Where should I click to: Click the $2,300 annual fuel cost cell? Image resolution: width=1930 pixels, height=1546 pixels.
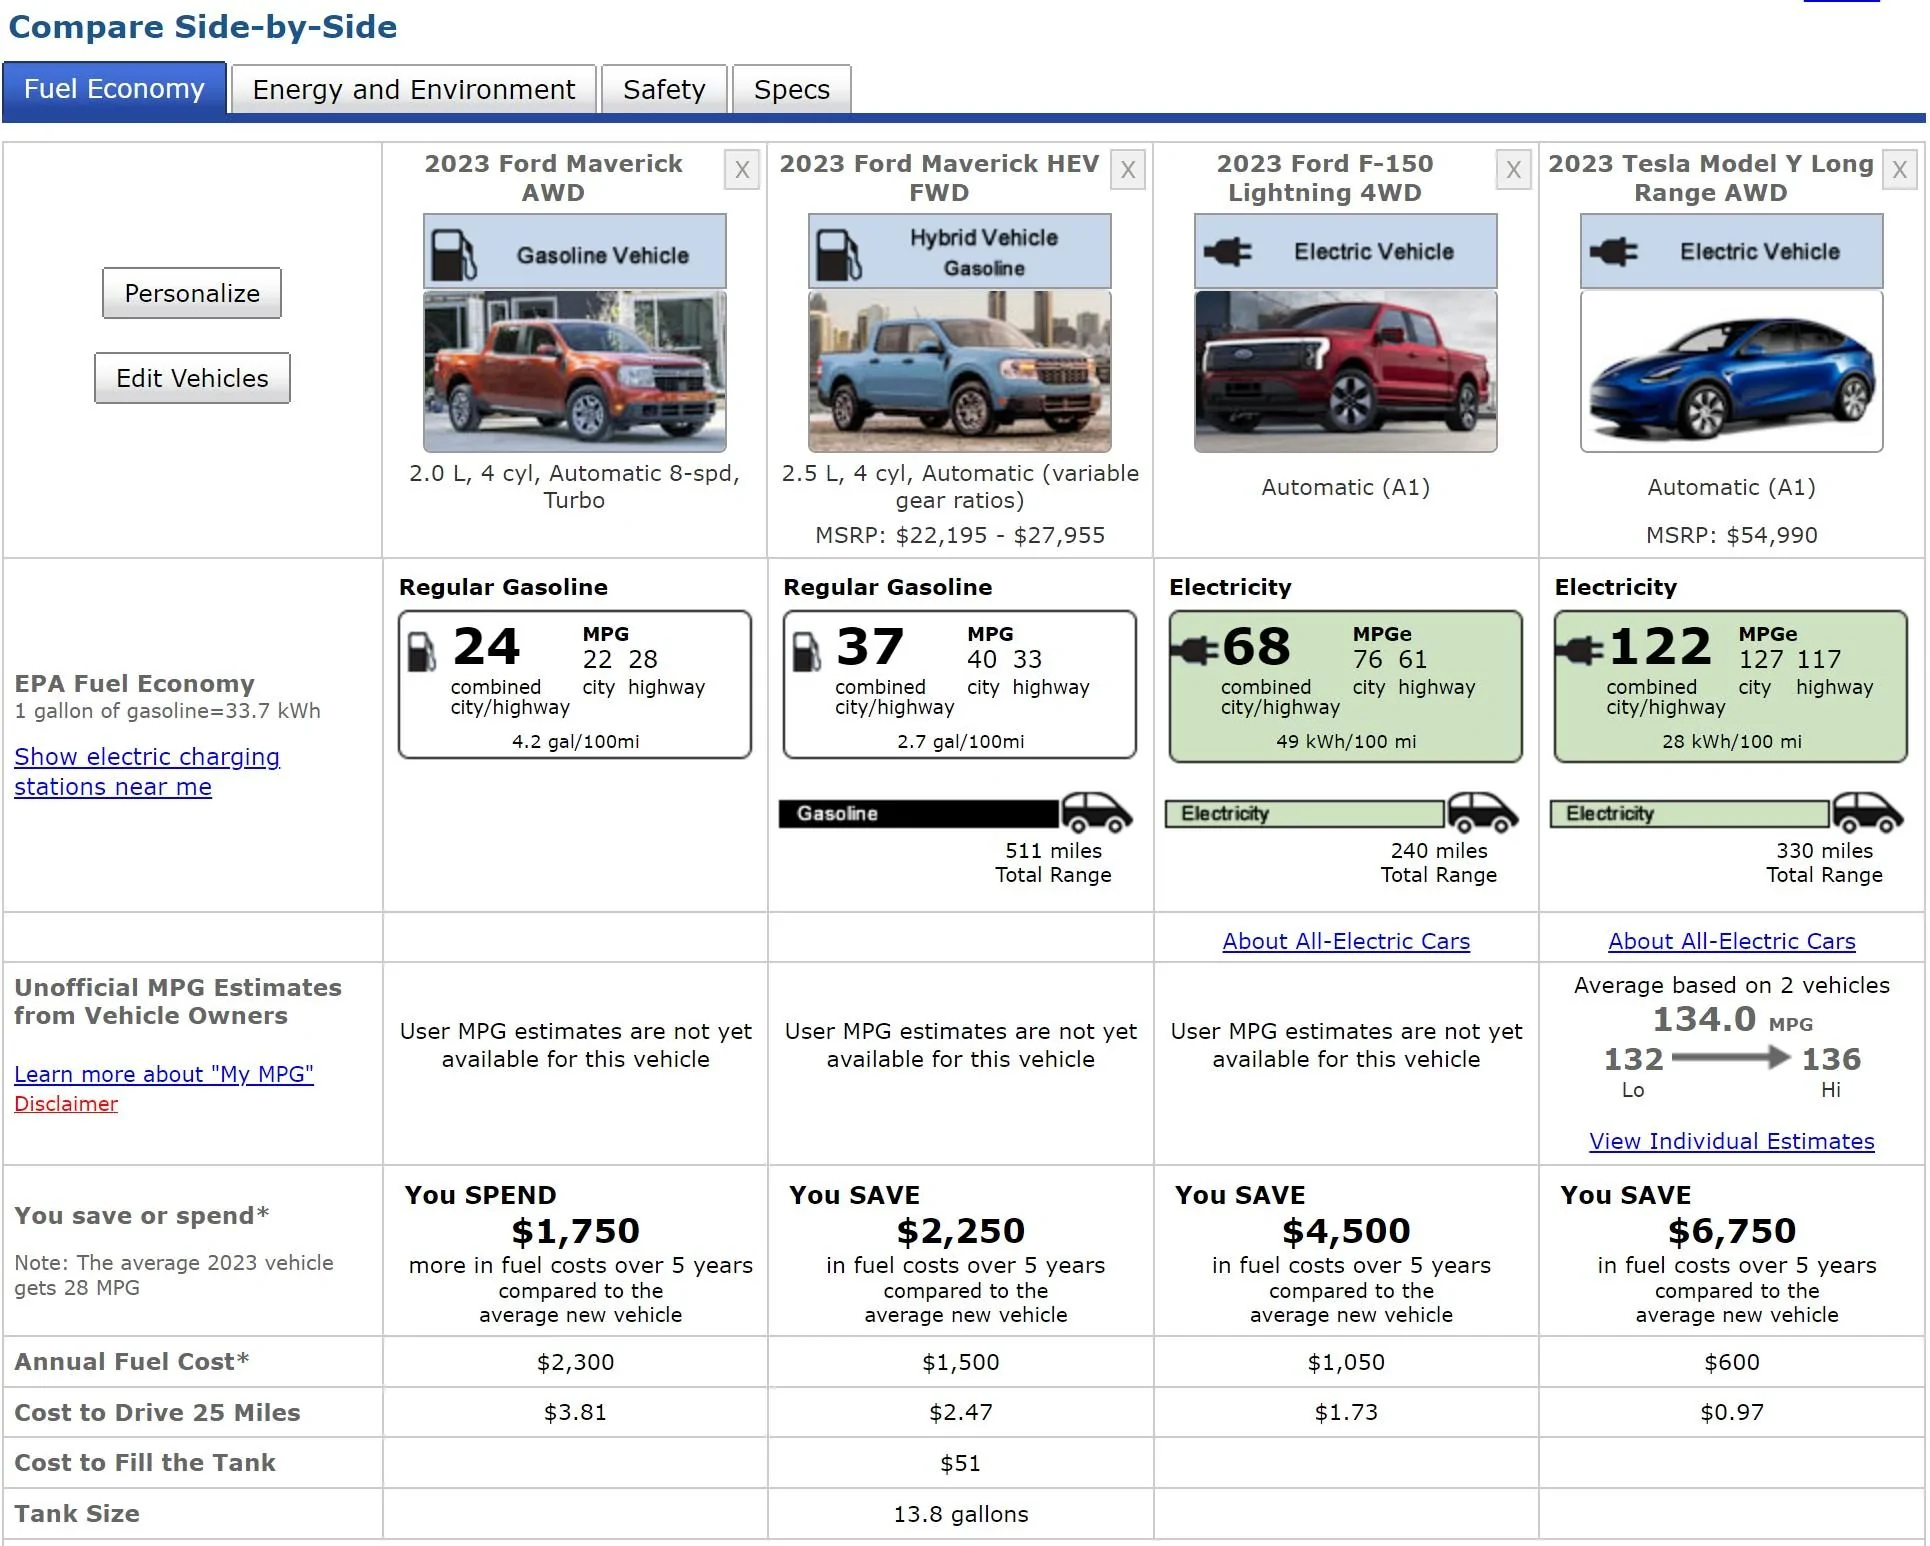tap(575, 1362)
